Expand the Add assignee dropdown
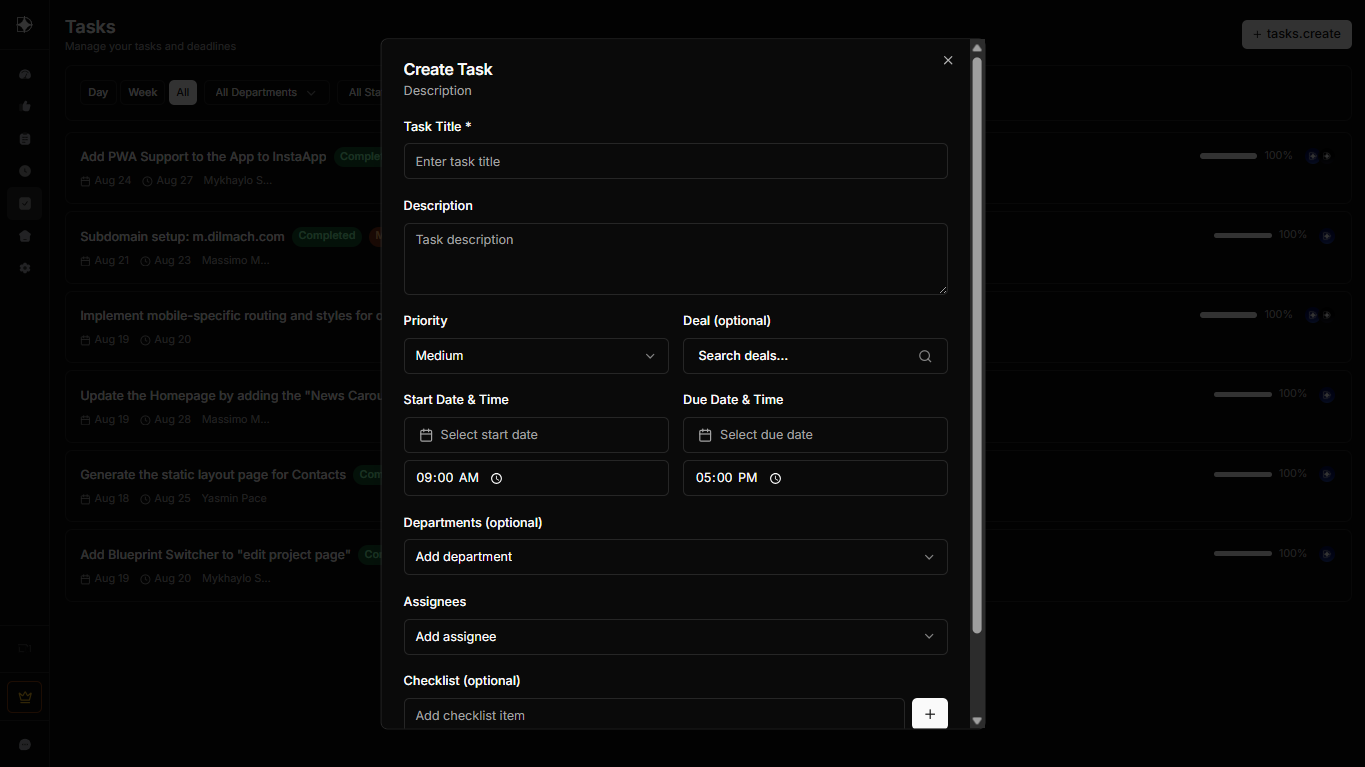1365x767 pixels. coord(675,637)
